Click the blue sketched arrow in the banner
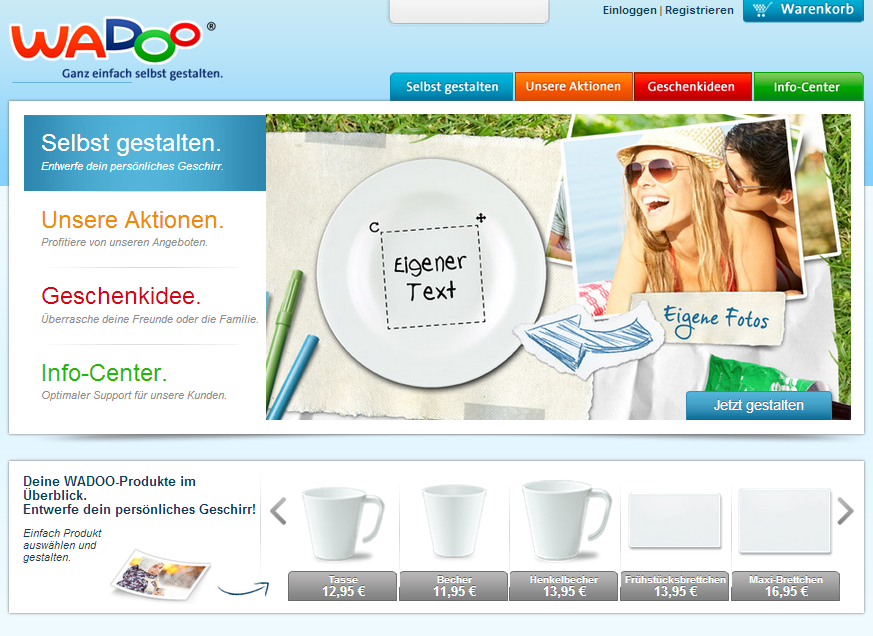The width and height of the screenshot is (873, 636). 587,340
